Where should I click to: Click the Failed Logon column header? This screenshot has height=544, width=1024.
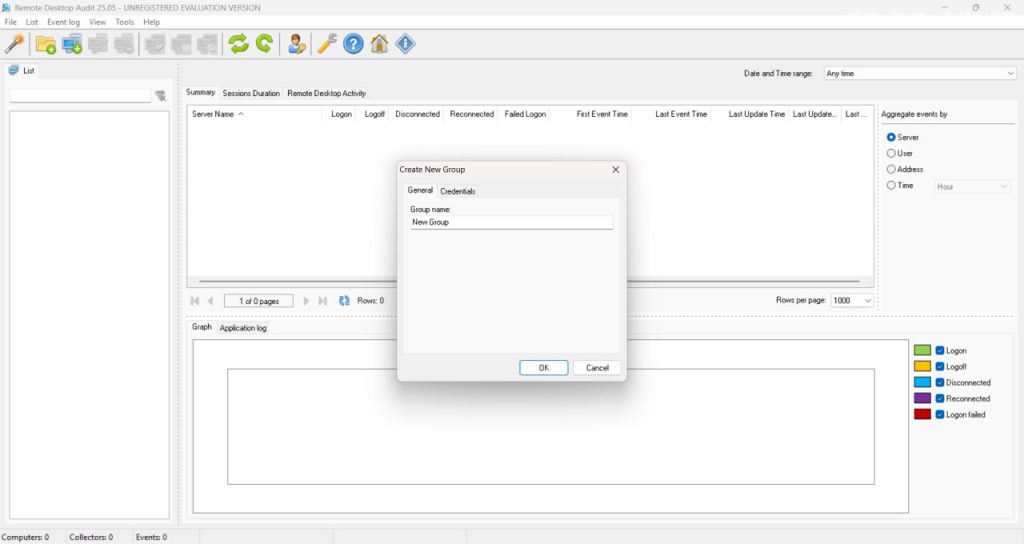[x=524, y=114]
